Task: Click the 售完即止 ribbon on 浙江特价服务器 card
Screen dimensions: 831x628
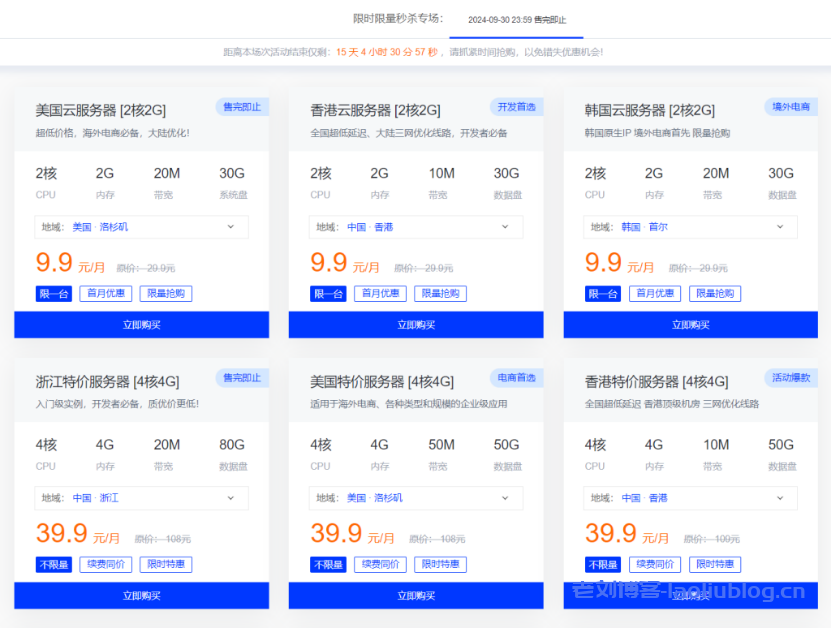Action: pyautogui.click(x=240, y=378)
